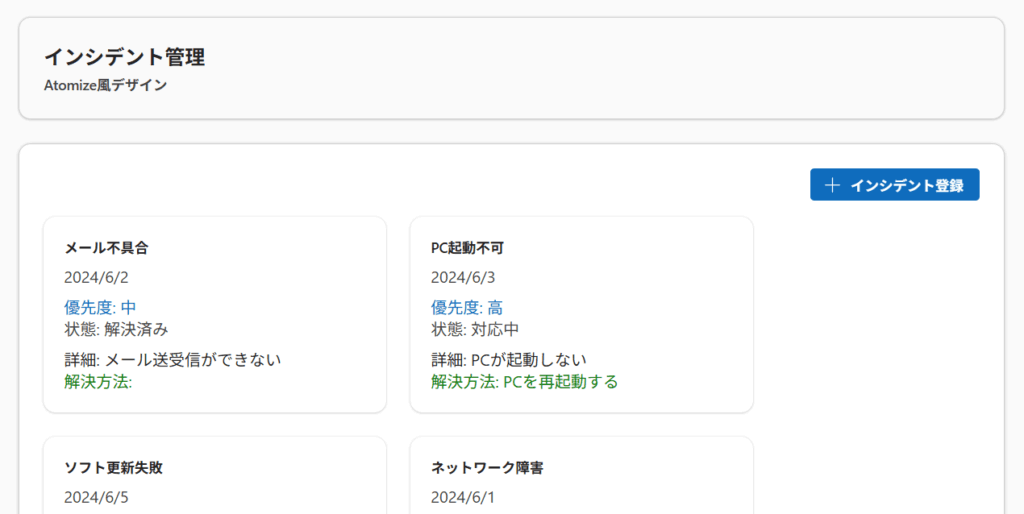The height and width of the screenshot is (514, 1024).
Task: Select the 2024/6/2 date on メール不具合 card
Action: pos(96,277)
